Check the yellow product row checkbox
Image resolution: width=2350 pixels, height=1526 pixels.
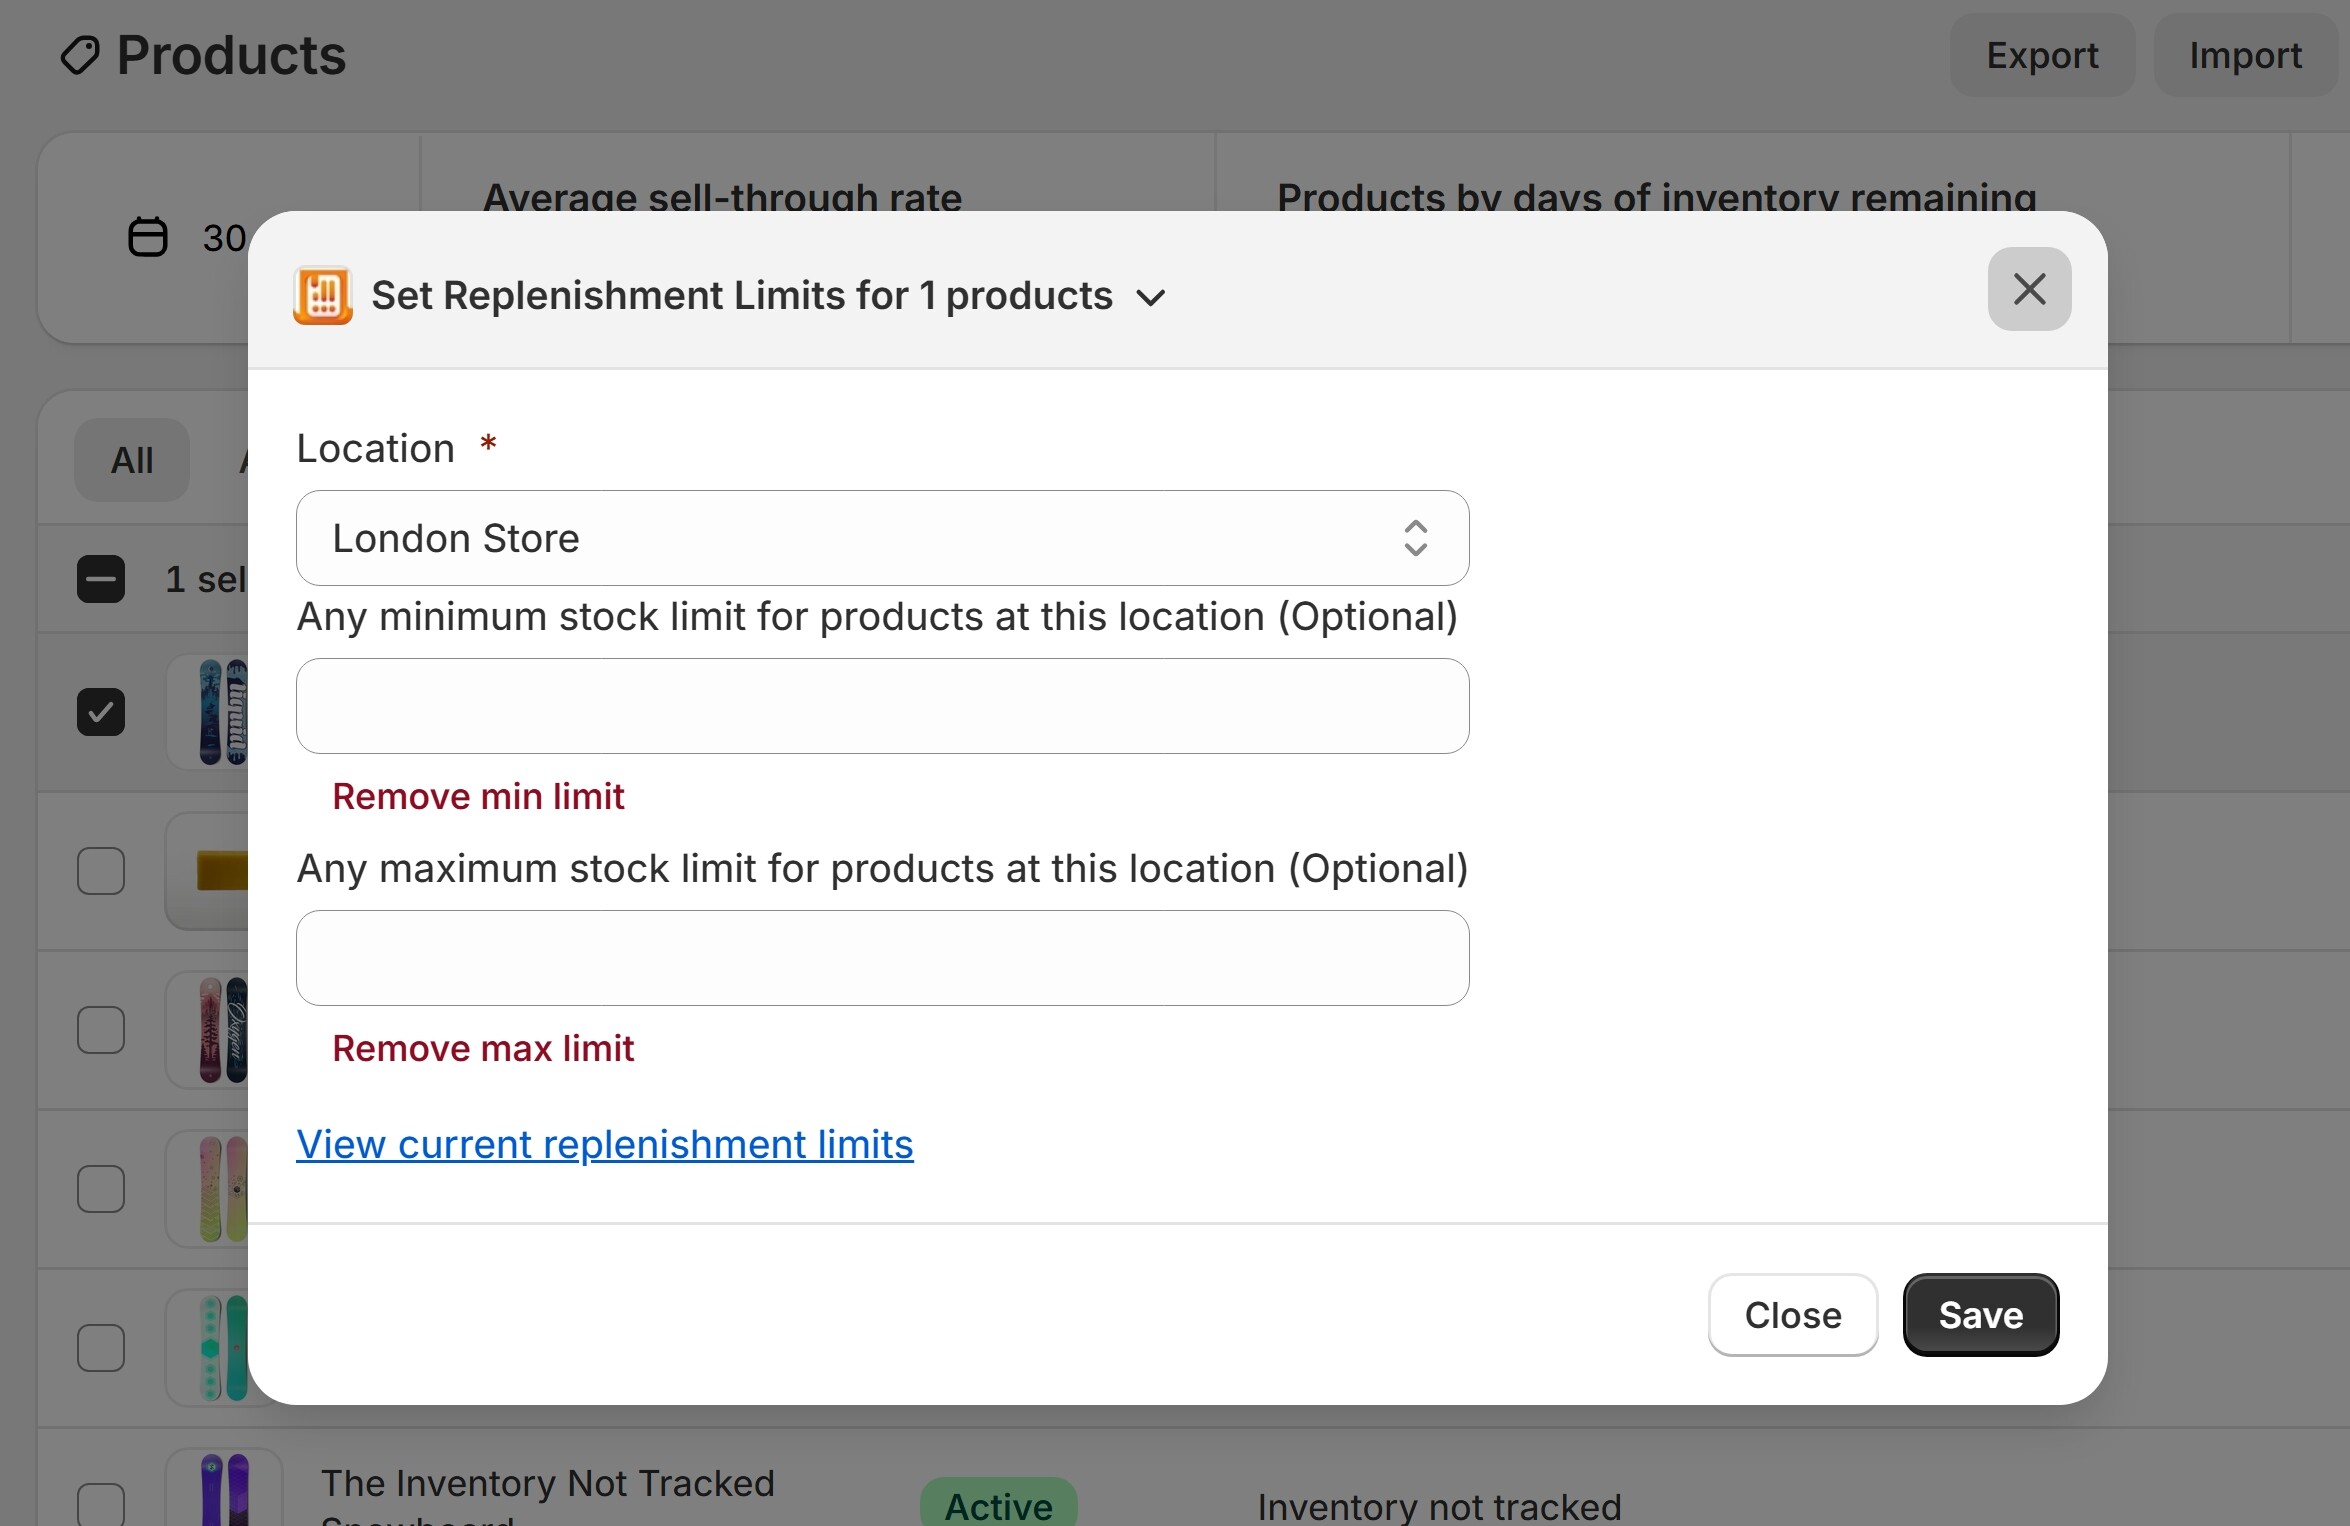(x=101, y=871)
